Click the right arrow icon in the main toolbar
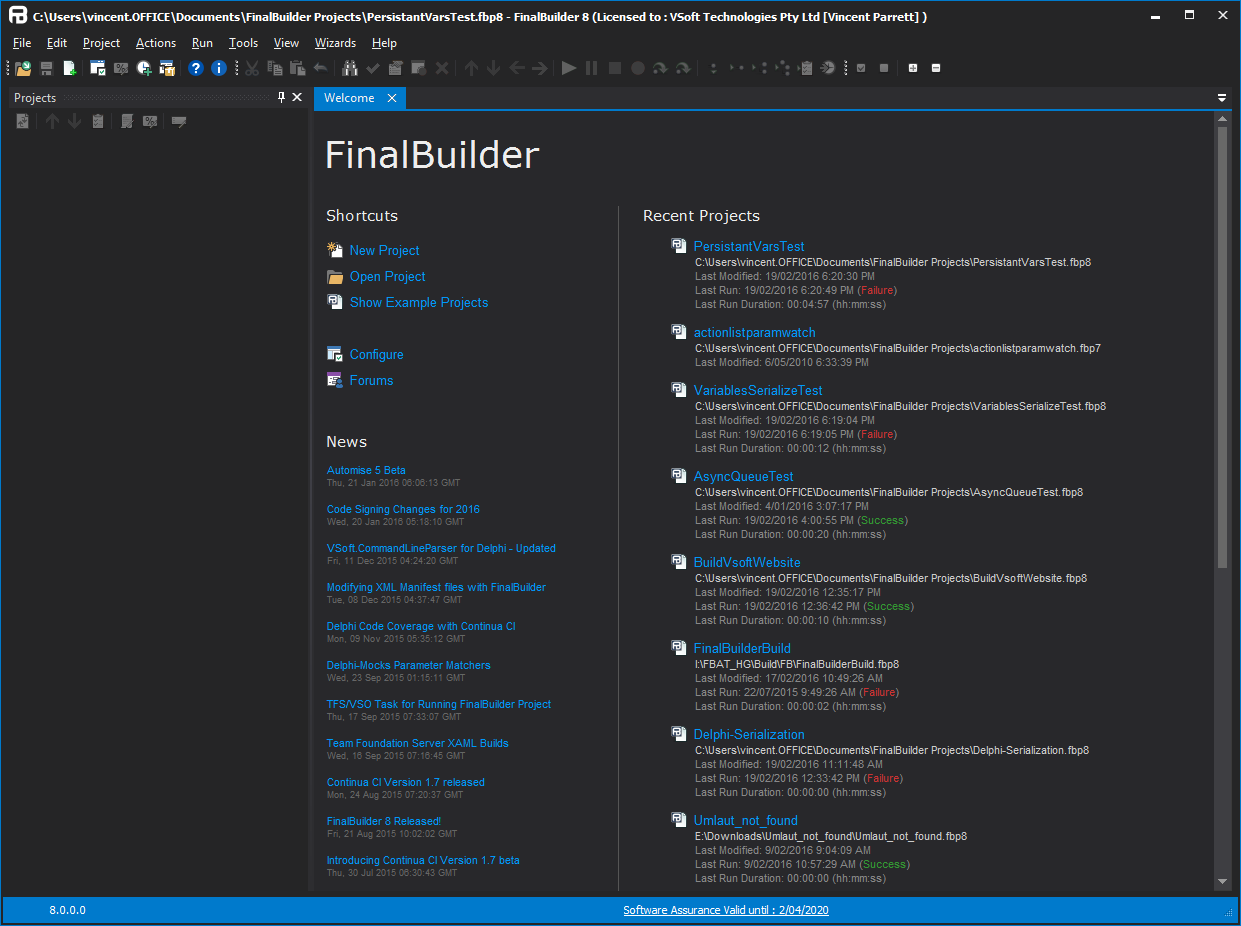This screenshot has width=1241, height=926. pos(540,68)
